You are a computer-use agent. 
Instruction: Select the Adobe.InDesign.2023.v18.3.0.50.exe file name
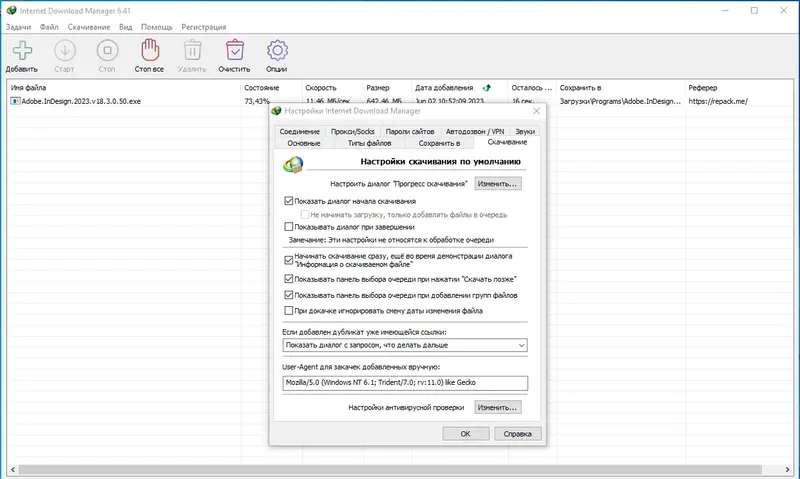(x=81, y=101)
